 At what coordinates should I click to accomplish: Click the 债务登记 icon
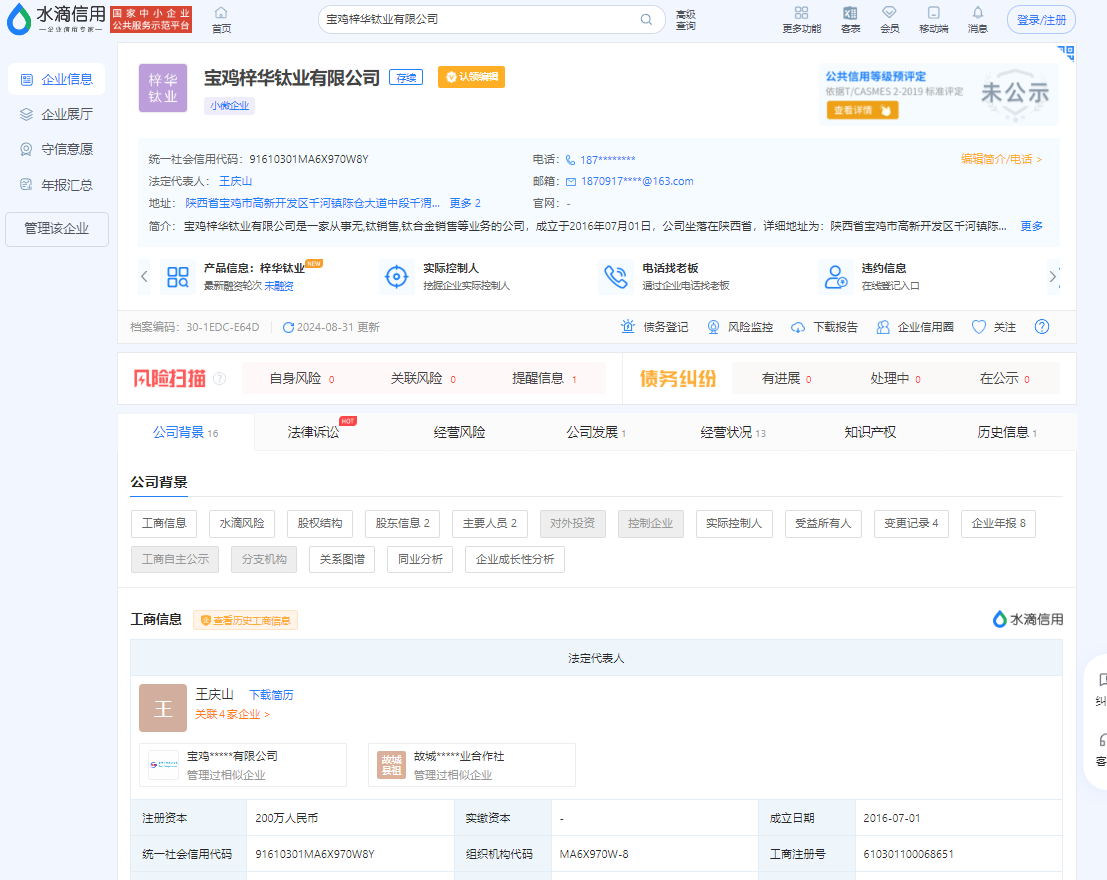tap(628, 327)
